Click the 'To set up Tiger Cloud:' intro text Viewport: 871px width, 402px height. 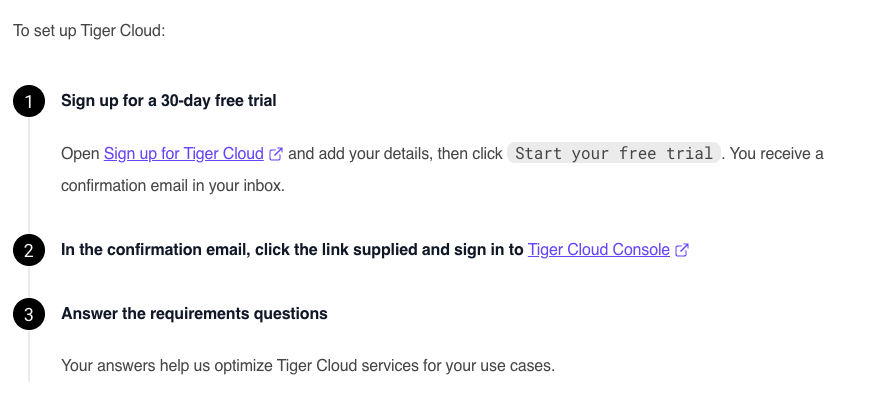pyautogui.click(x=89, y=30)
